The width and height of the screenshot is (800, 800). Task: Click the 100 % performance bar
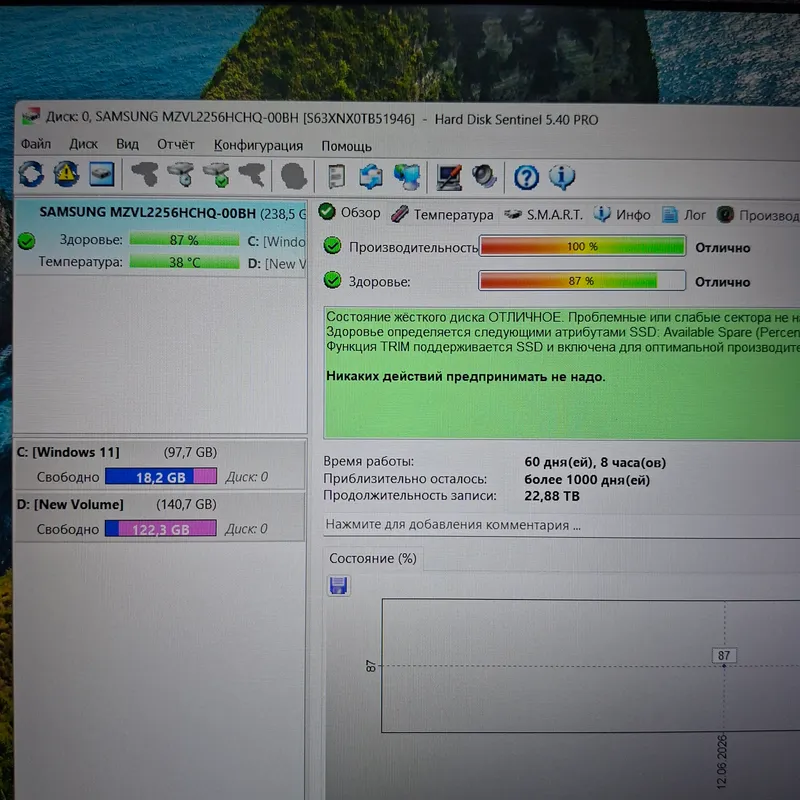582,246
